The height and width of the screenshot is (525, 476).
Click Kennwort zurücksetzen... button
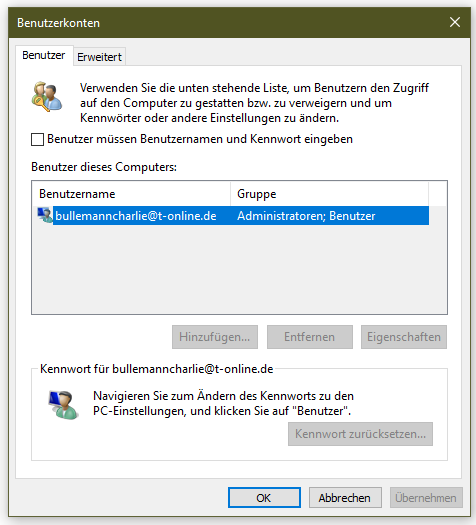point(360,434)
